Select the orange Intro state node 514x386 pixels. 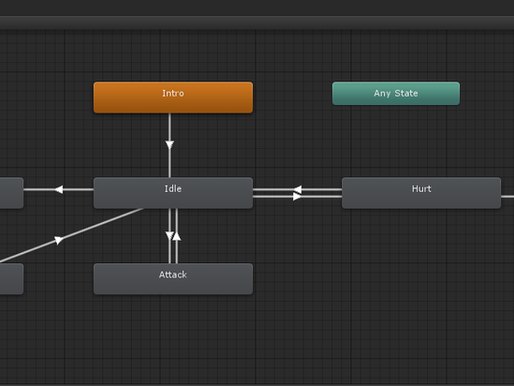[x=173, y=97]
